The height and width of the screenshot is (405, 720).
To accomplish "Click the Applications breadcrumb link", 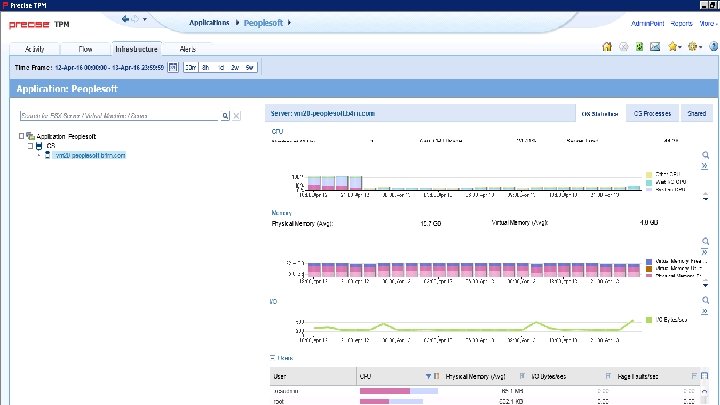I will (x=209, y=22).
